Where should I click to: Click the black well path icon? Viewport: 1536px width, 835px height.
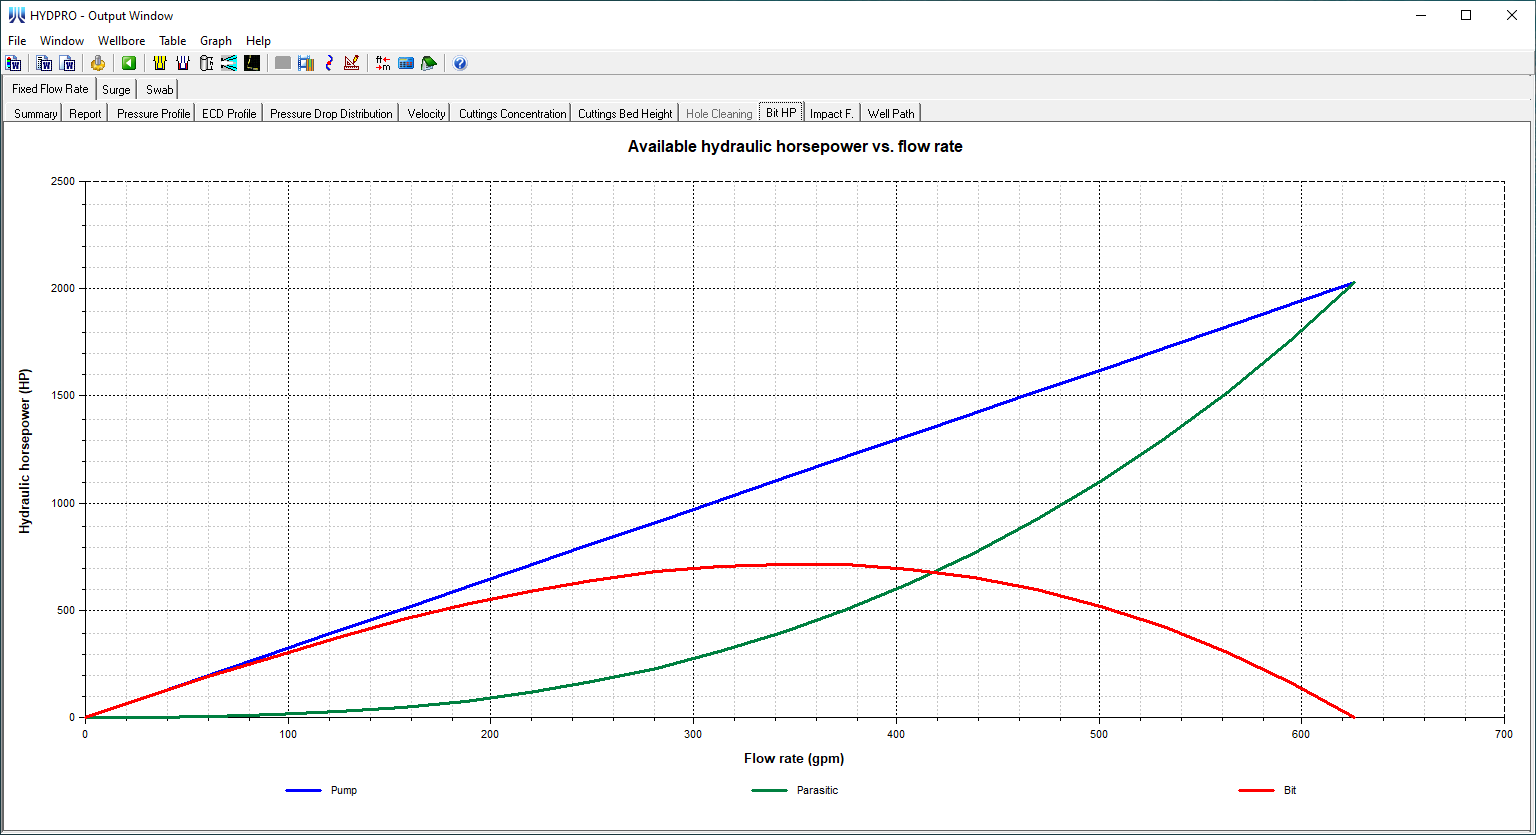click(252, 63)
